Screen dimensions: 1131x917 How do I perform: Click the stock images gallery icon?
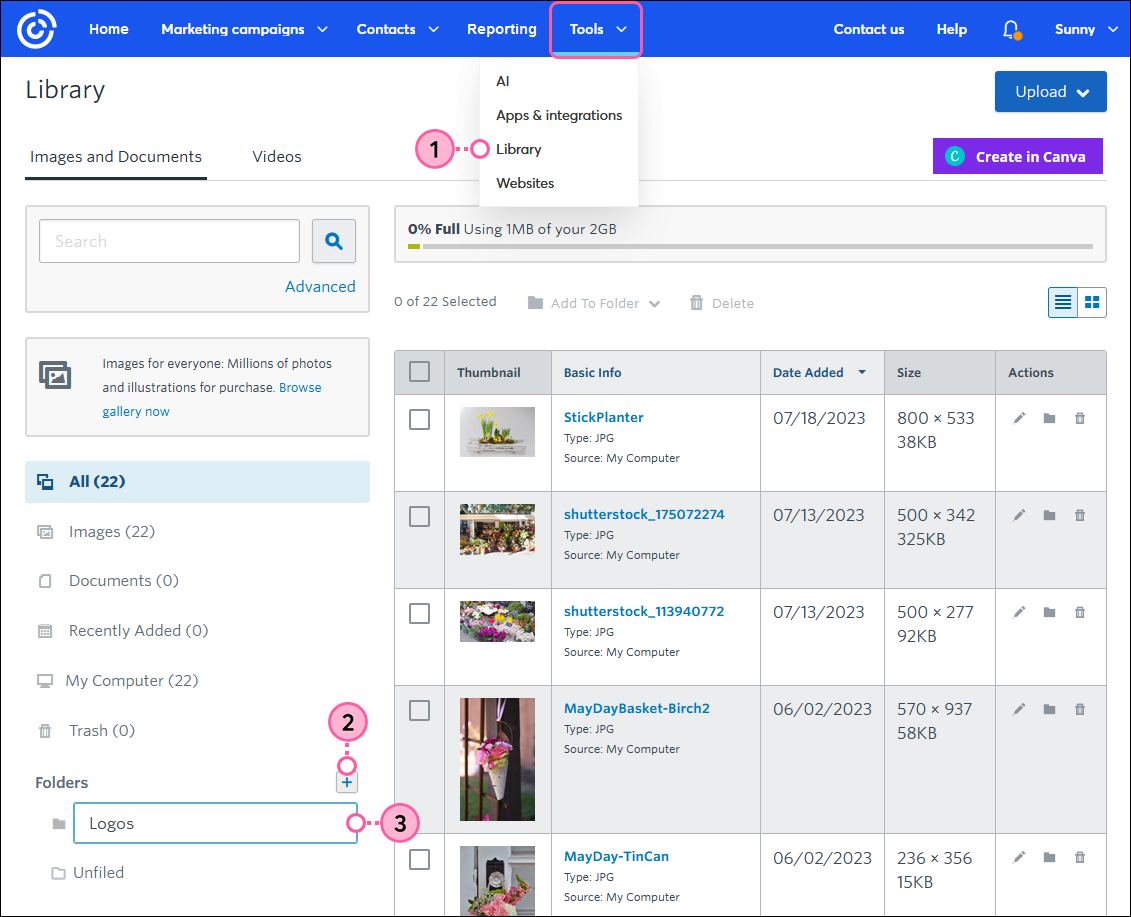tap(55, 375)
